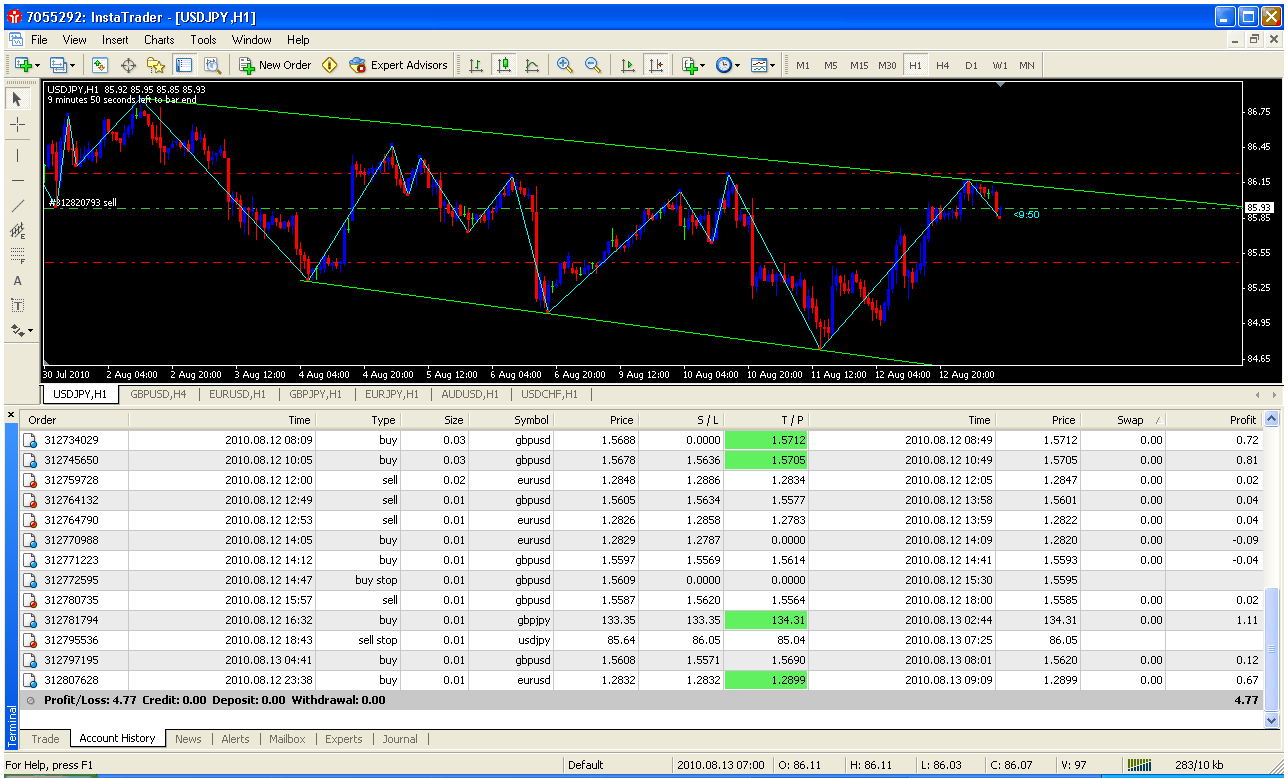
Task: Click the Zoom Out magnifier icon
Action: tap(593, 65)
